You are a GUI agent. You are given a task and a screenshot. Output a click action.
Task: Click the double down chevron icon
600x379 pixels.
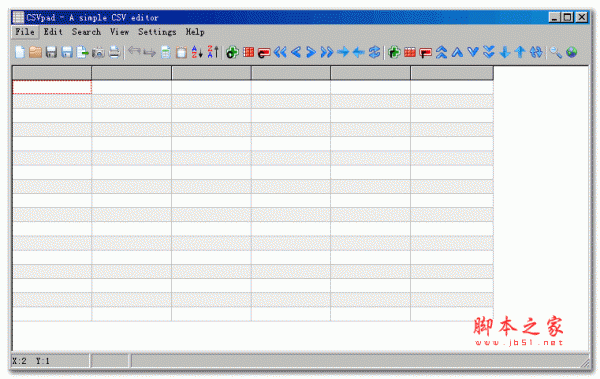click(x=489, y=52)
